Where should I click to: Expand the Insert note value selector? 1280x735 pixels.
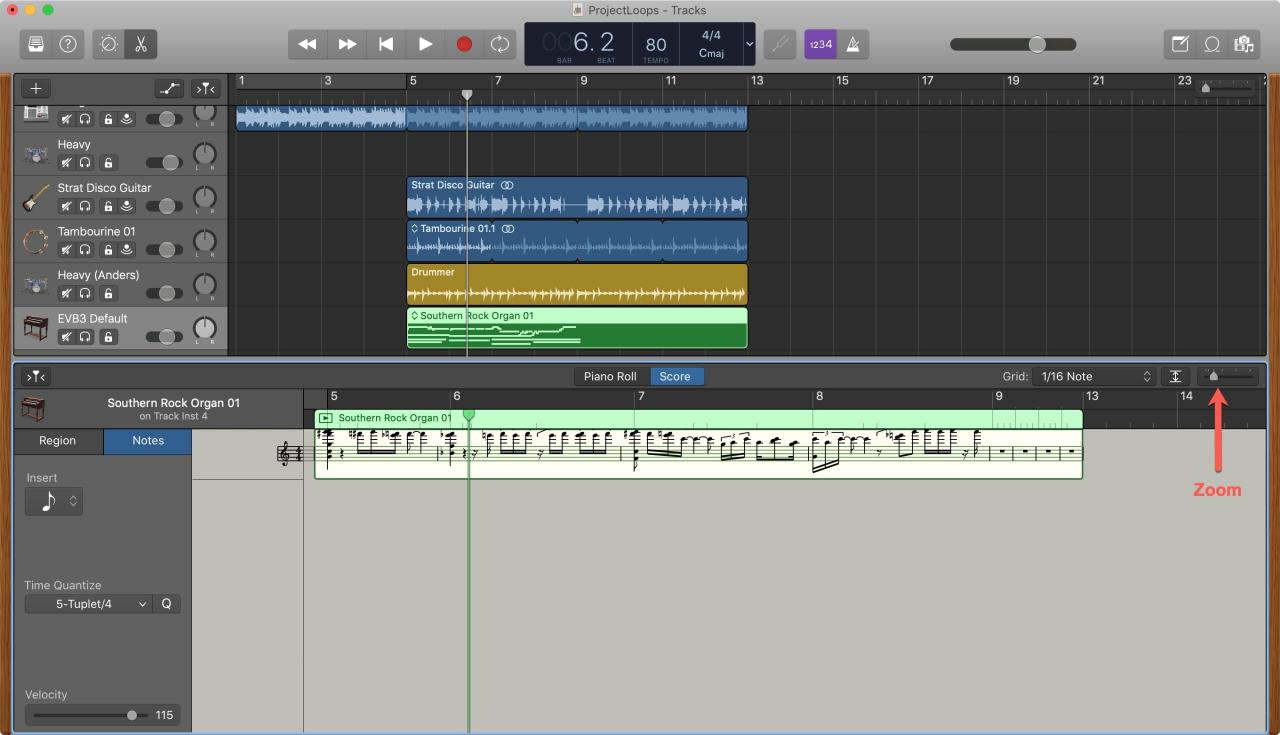pyautogui.click(x=54, y=502)
